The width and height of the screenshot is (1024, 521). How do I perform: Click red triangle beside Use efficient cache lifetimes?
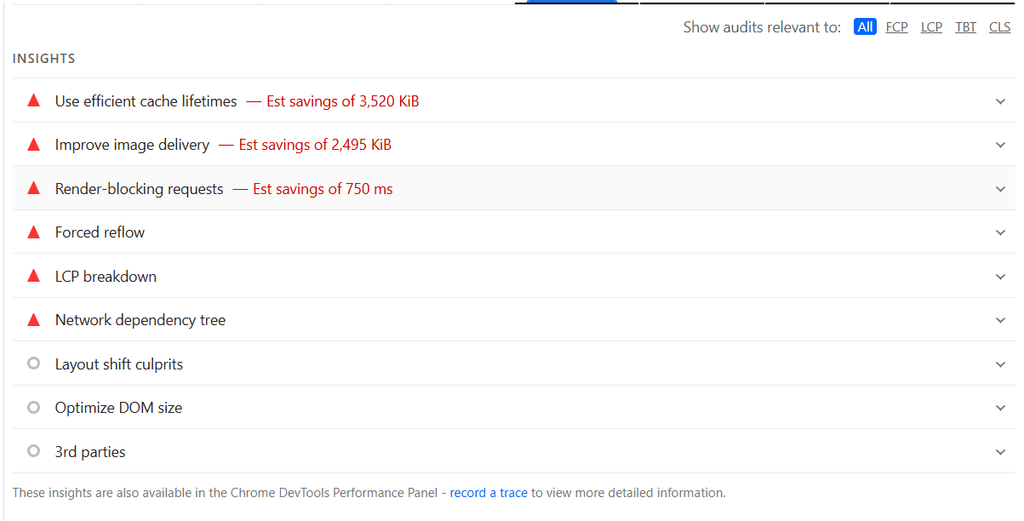point(34,101)
